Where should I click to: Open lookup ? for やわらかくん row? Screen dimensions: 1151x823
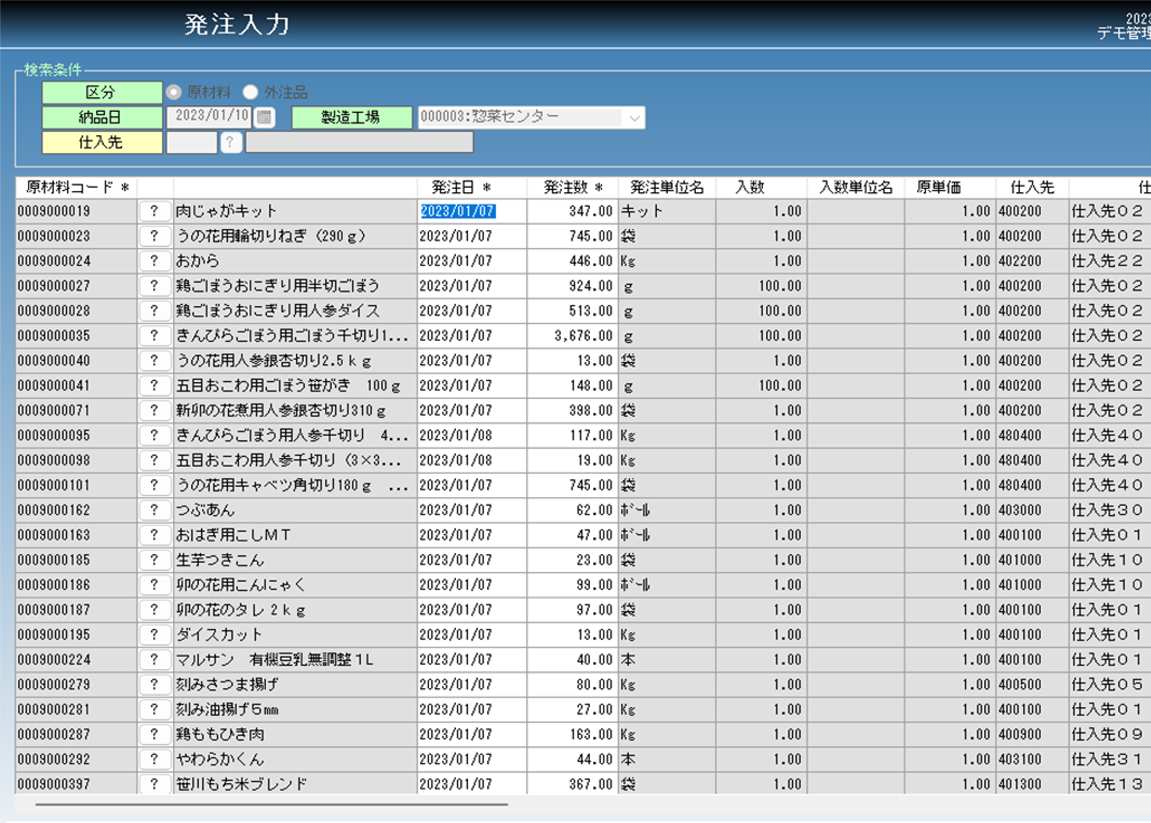pos(154,760)
